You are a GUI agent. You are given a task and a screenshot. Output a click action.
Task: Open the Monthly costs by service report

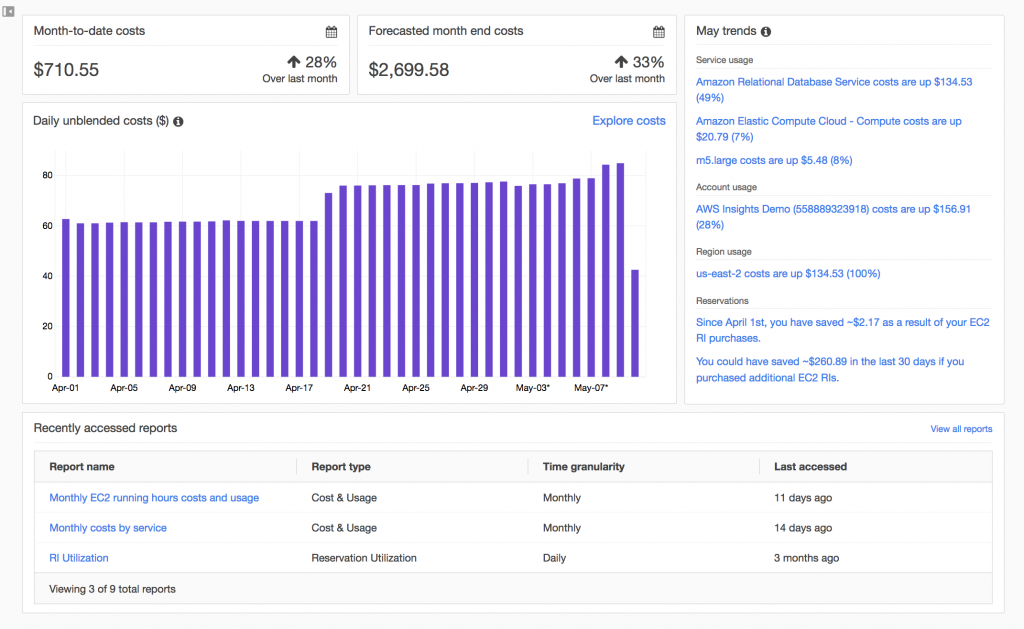coord(108,527)
